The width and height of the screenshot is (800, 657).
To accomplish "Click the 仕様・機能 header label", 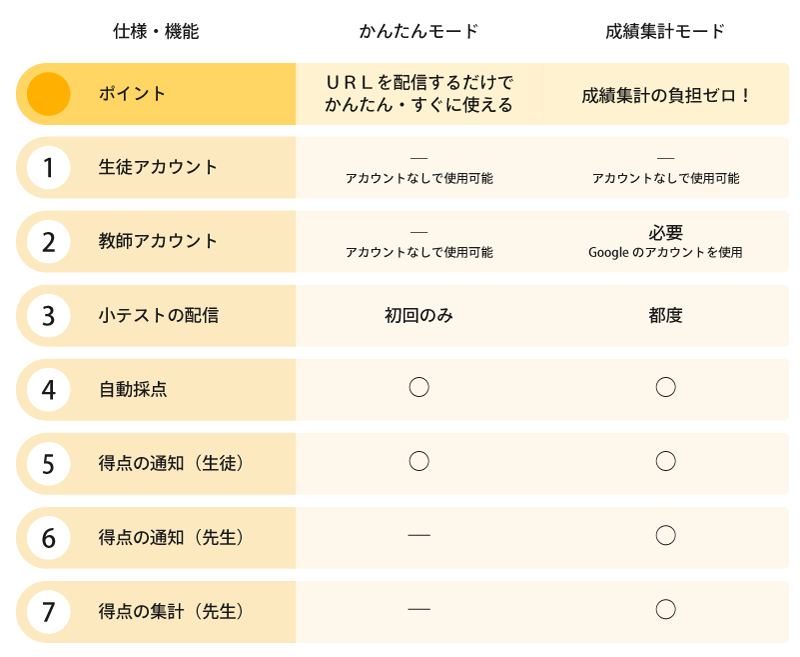I will (x=156, y=31).
